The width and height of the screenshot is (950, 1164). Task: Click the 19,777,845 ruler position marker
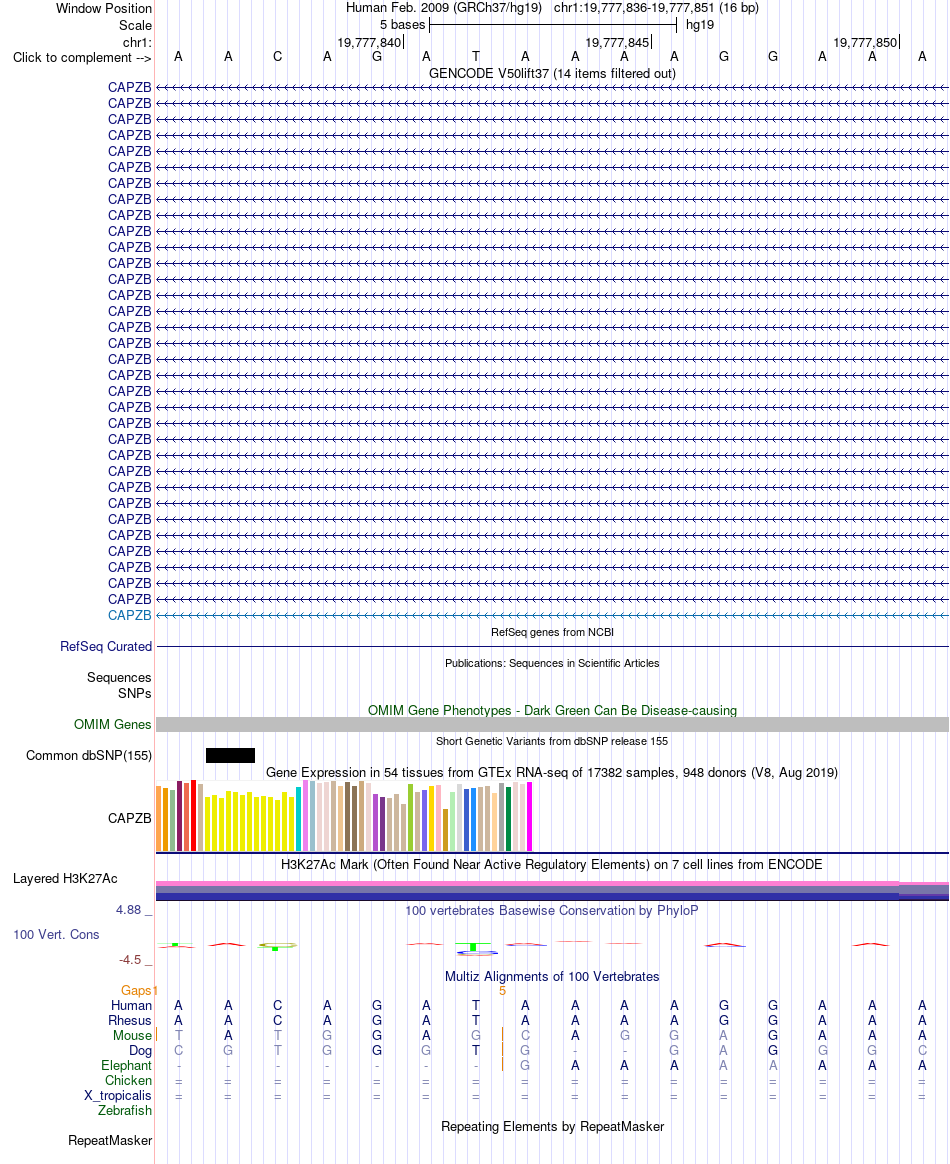618,43
